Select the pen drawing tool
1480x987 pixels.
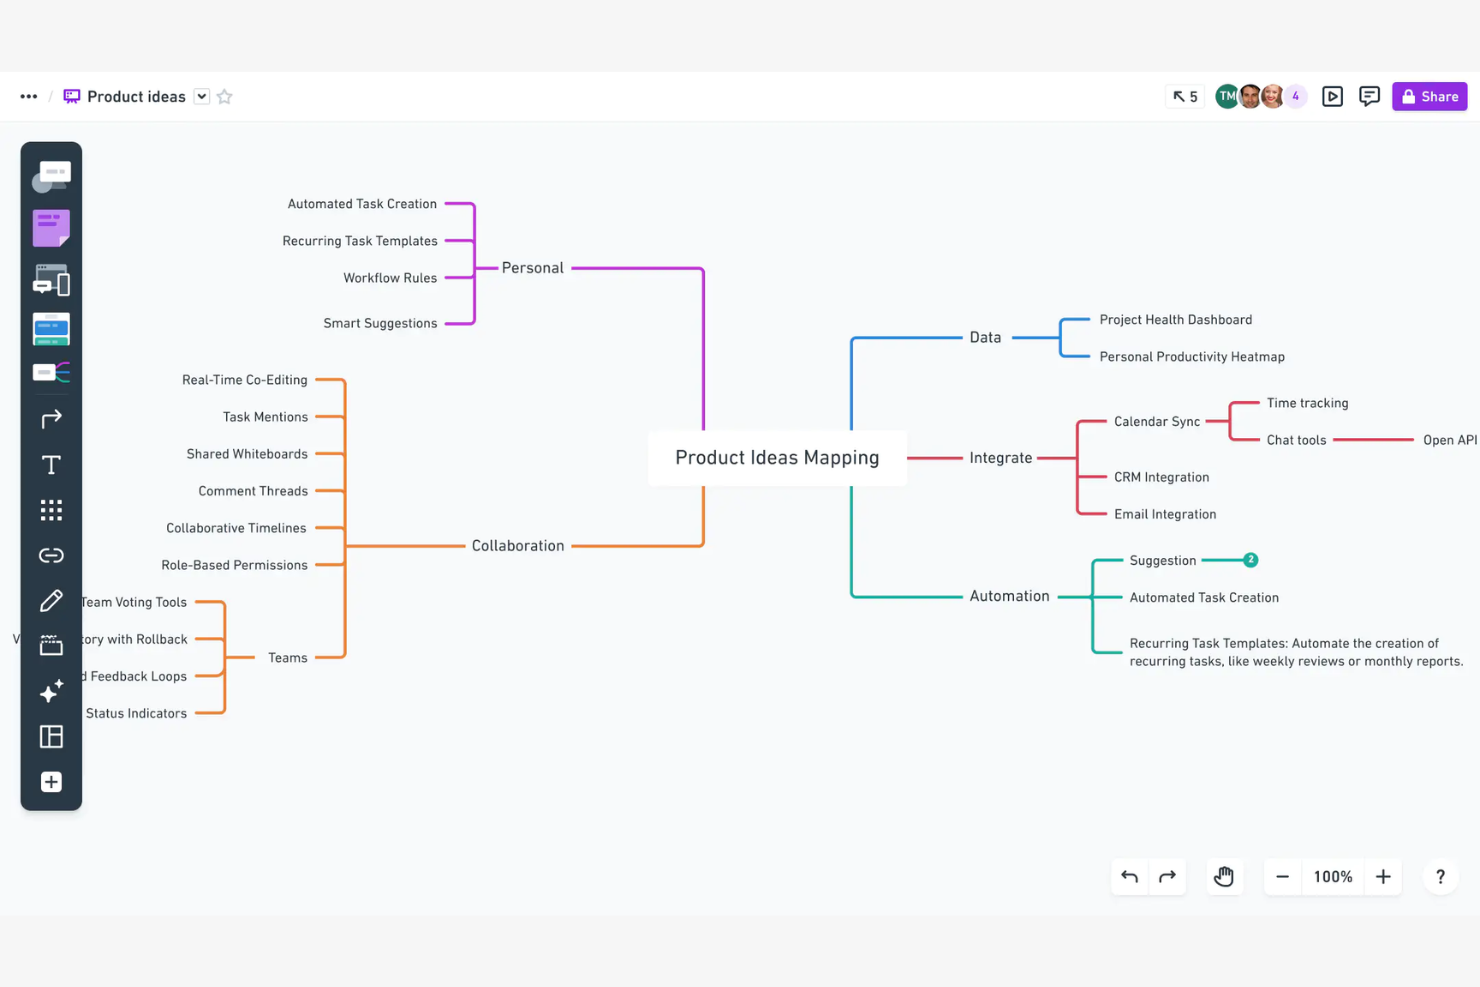(51, 600)
